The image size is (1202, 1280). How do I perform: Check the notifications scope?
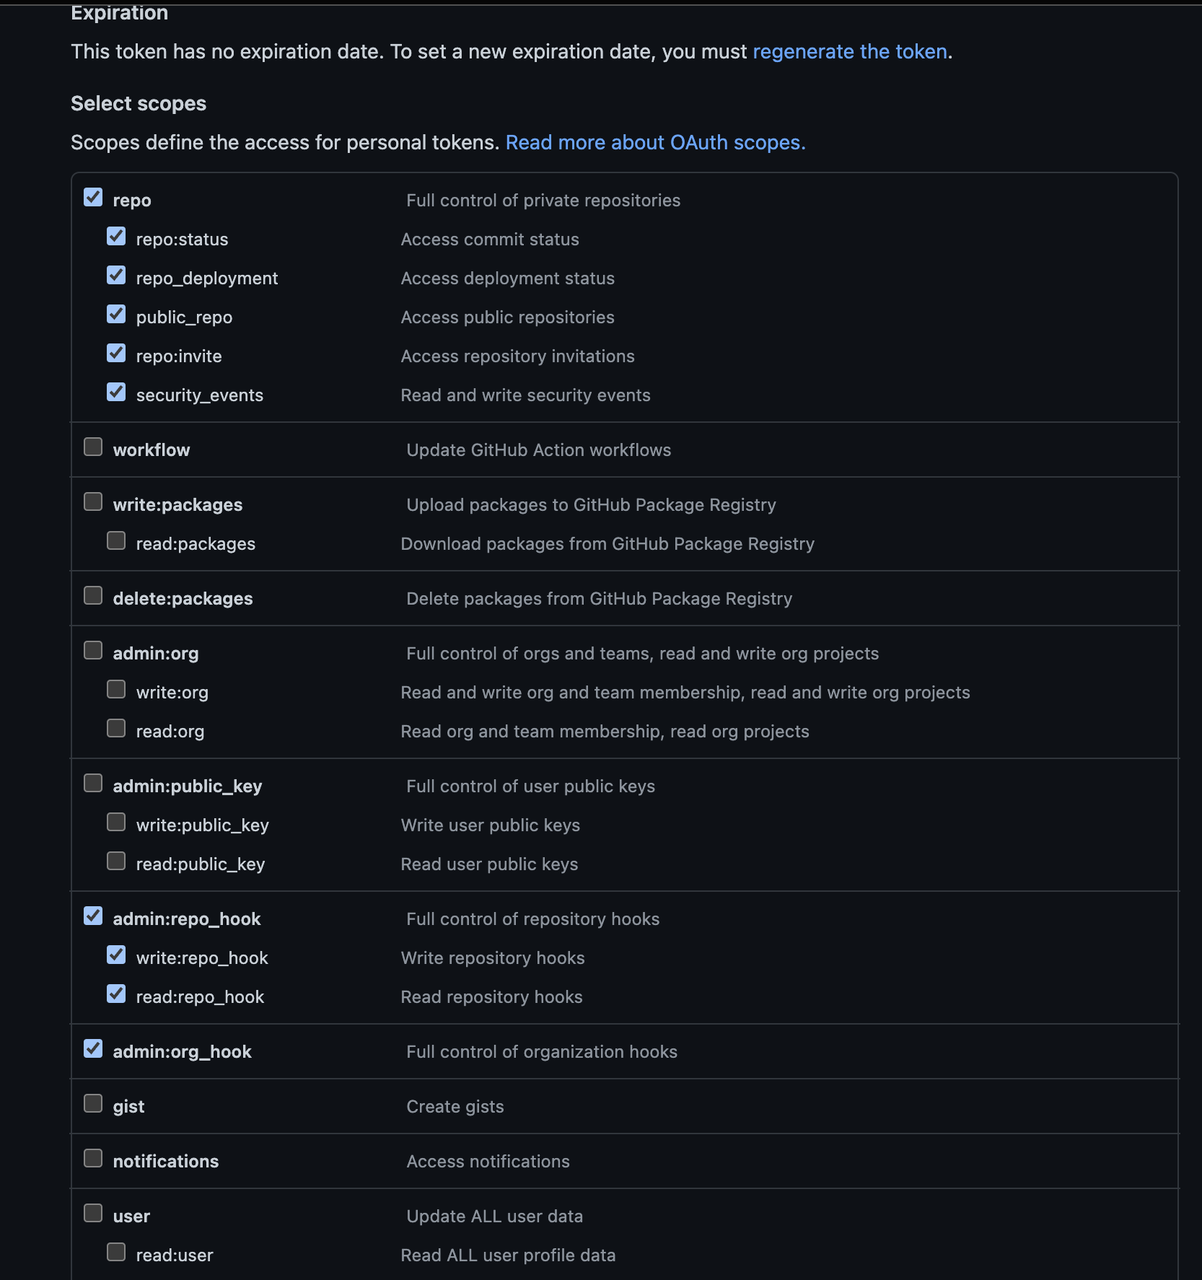(x=93, y=1159)
